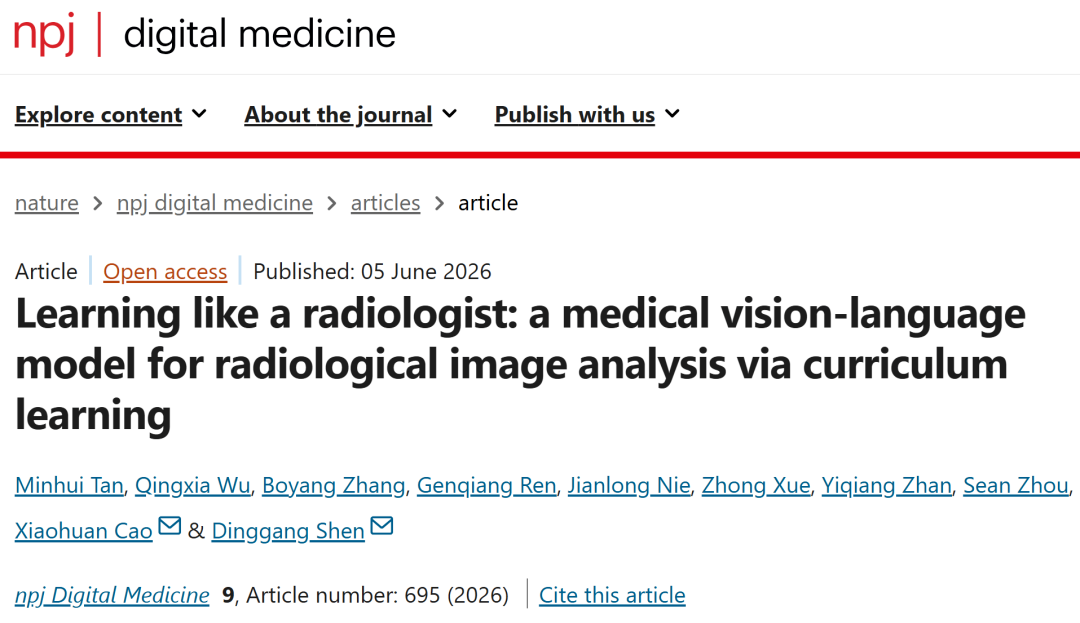Navigate to the articles breadcrumb
1080x623 pixels.
tap(385, 203)
